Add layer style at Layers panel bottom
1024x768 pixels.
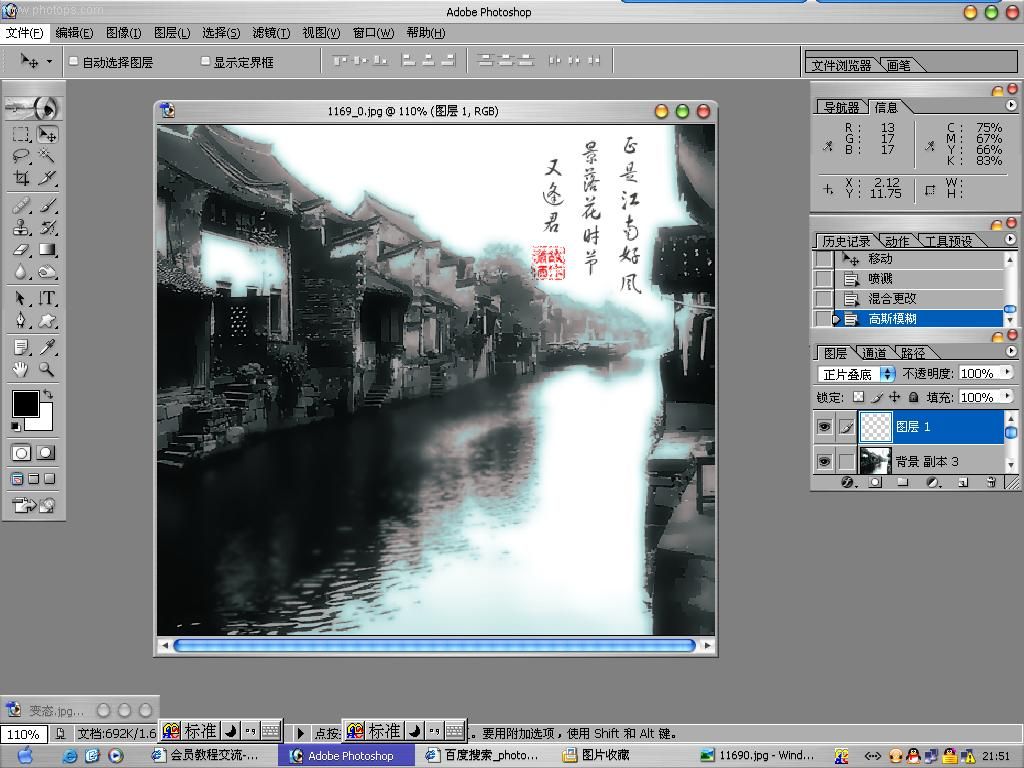(848, 483)
